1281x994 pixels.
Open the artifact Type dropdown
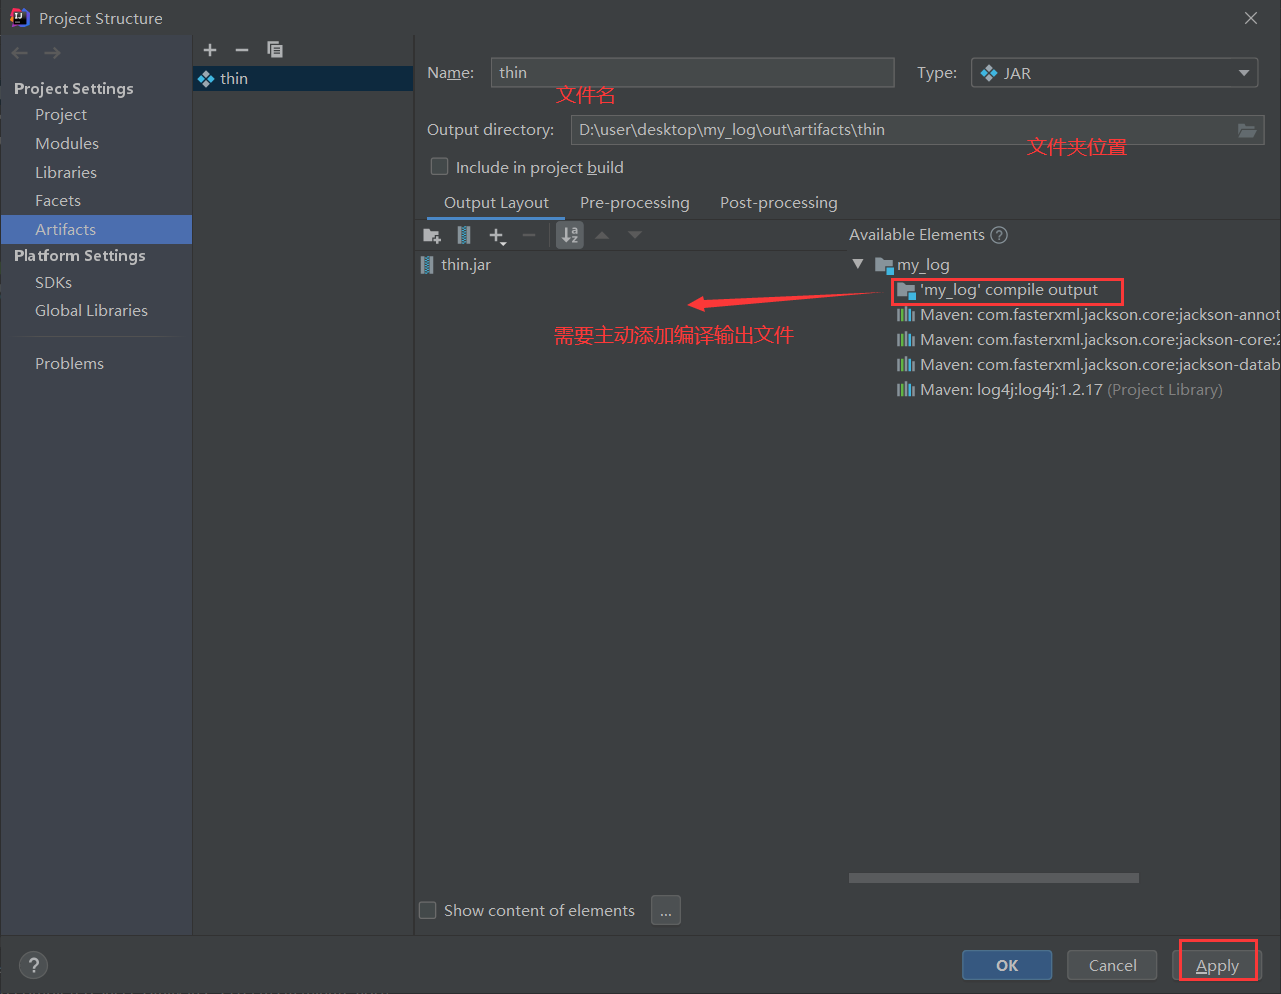[x=1117, y=73]
